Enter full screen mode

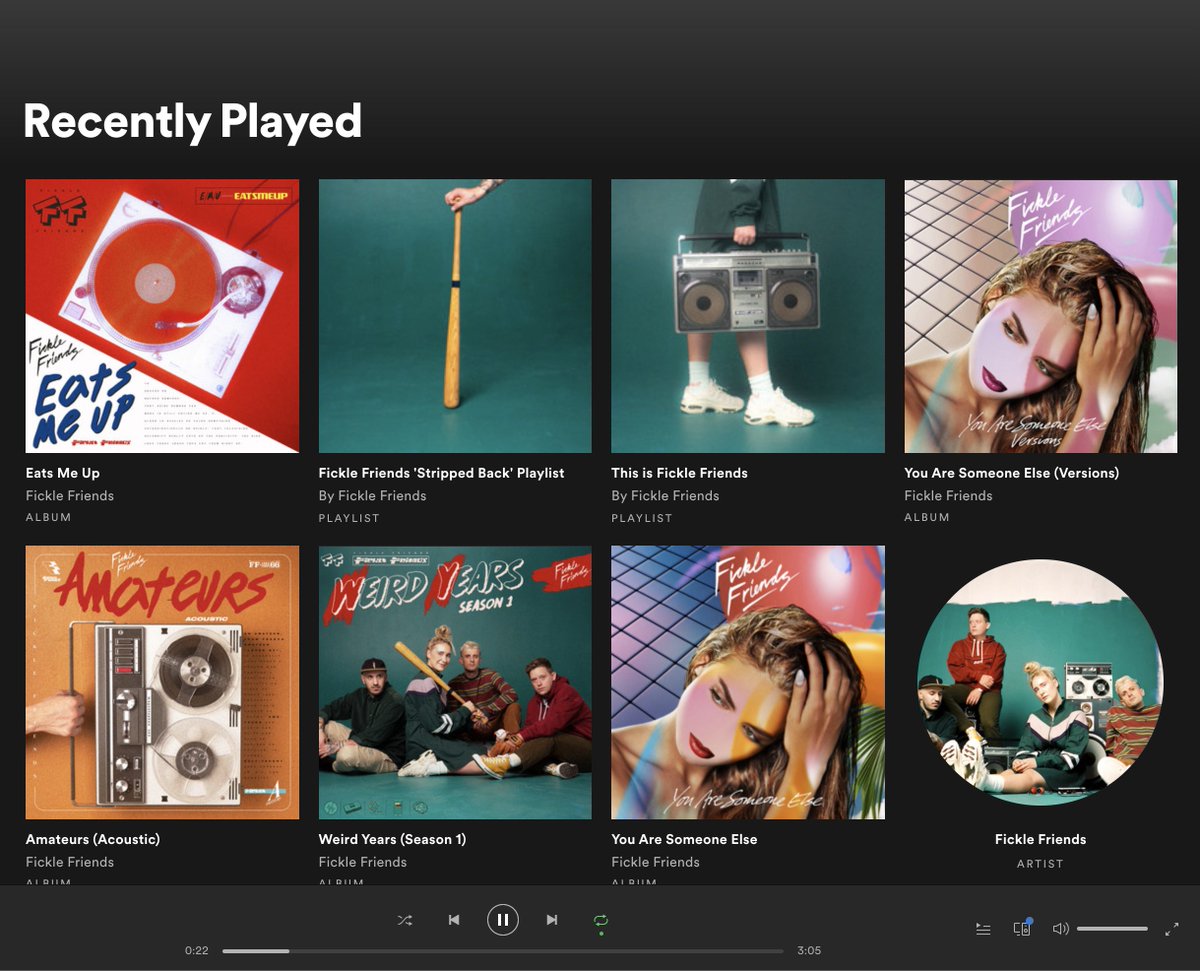(1172, 929)
